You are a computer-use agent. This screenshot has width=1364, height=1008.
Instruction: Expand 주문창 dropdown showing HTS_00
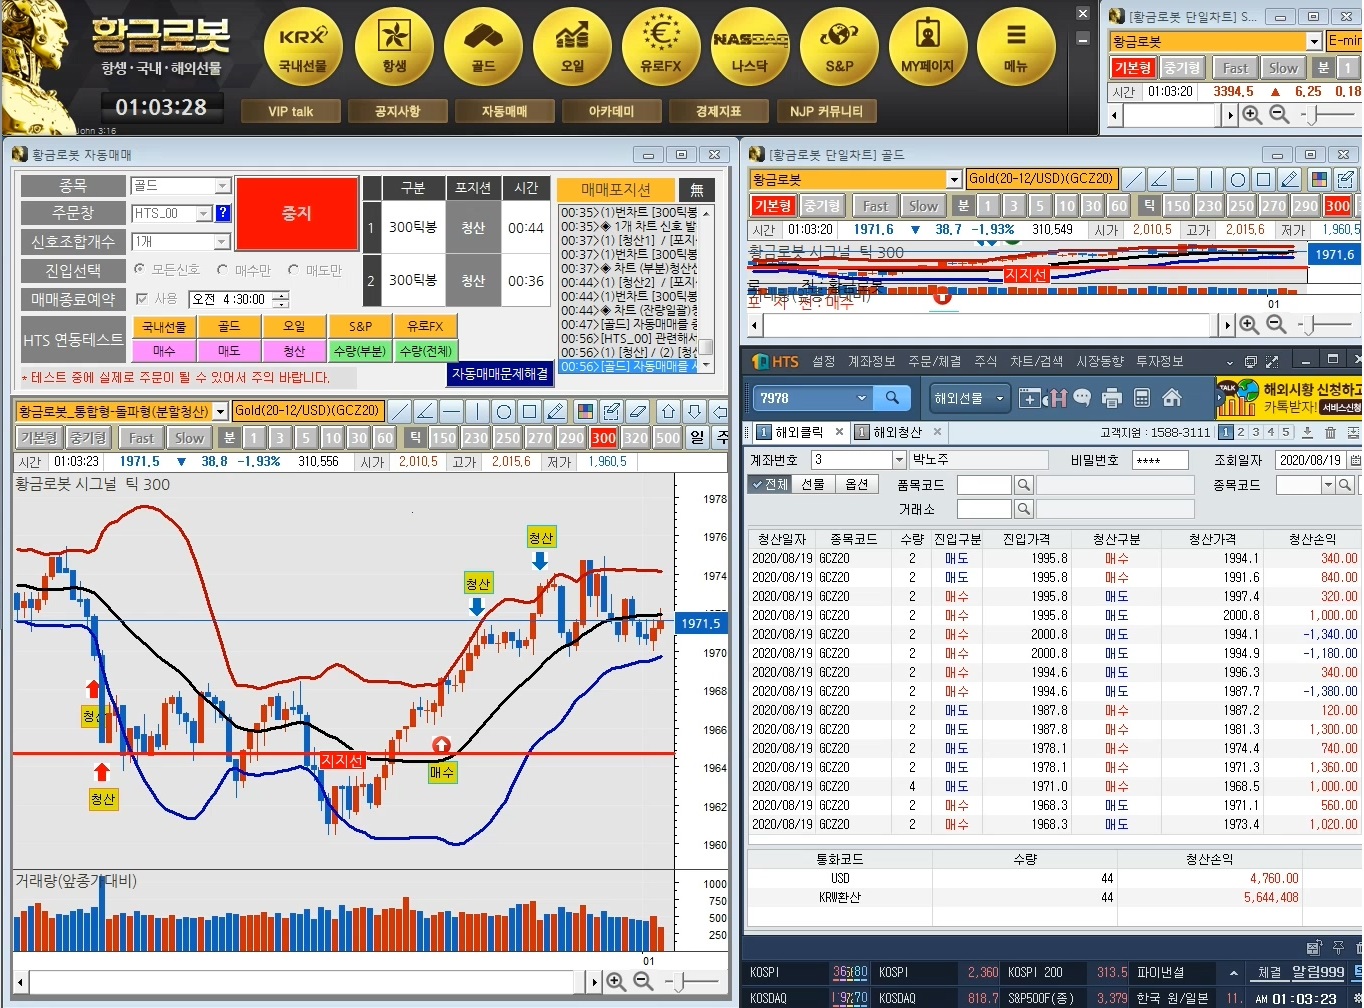point(204,213)
